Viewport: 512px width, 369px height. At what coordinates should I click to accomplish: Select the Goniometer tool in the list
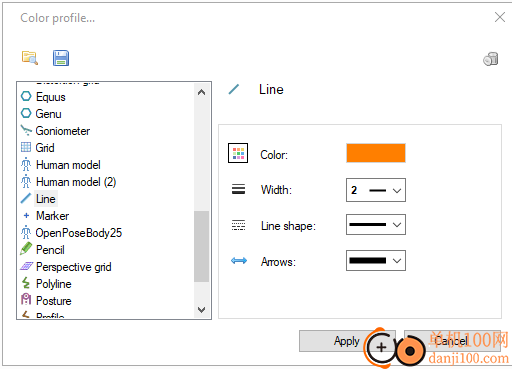point(63,131)
